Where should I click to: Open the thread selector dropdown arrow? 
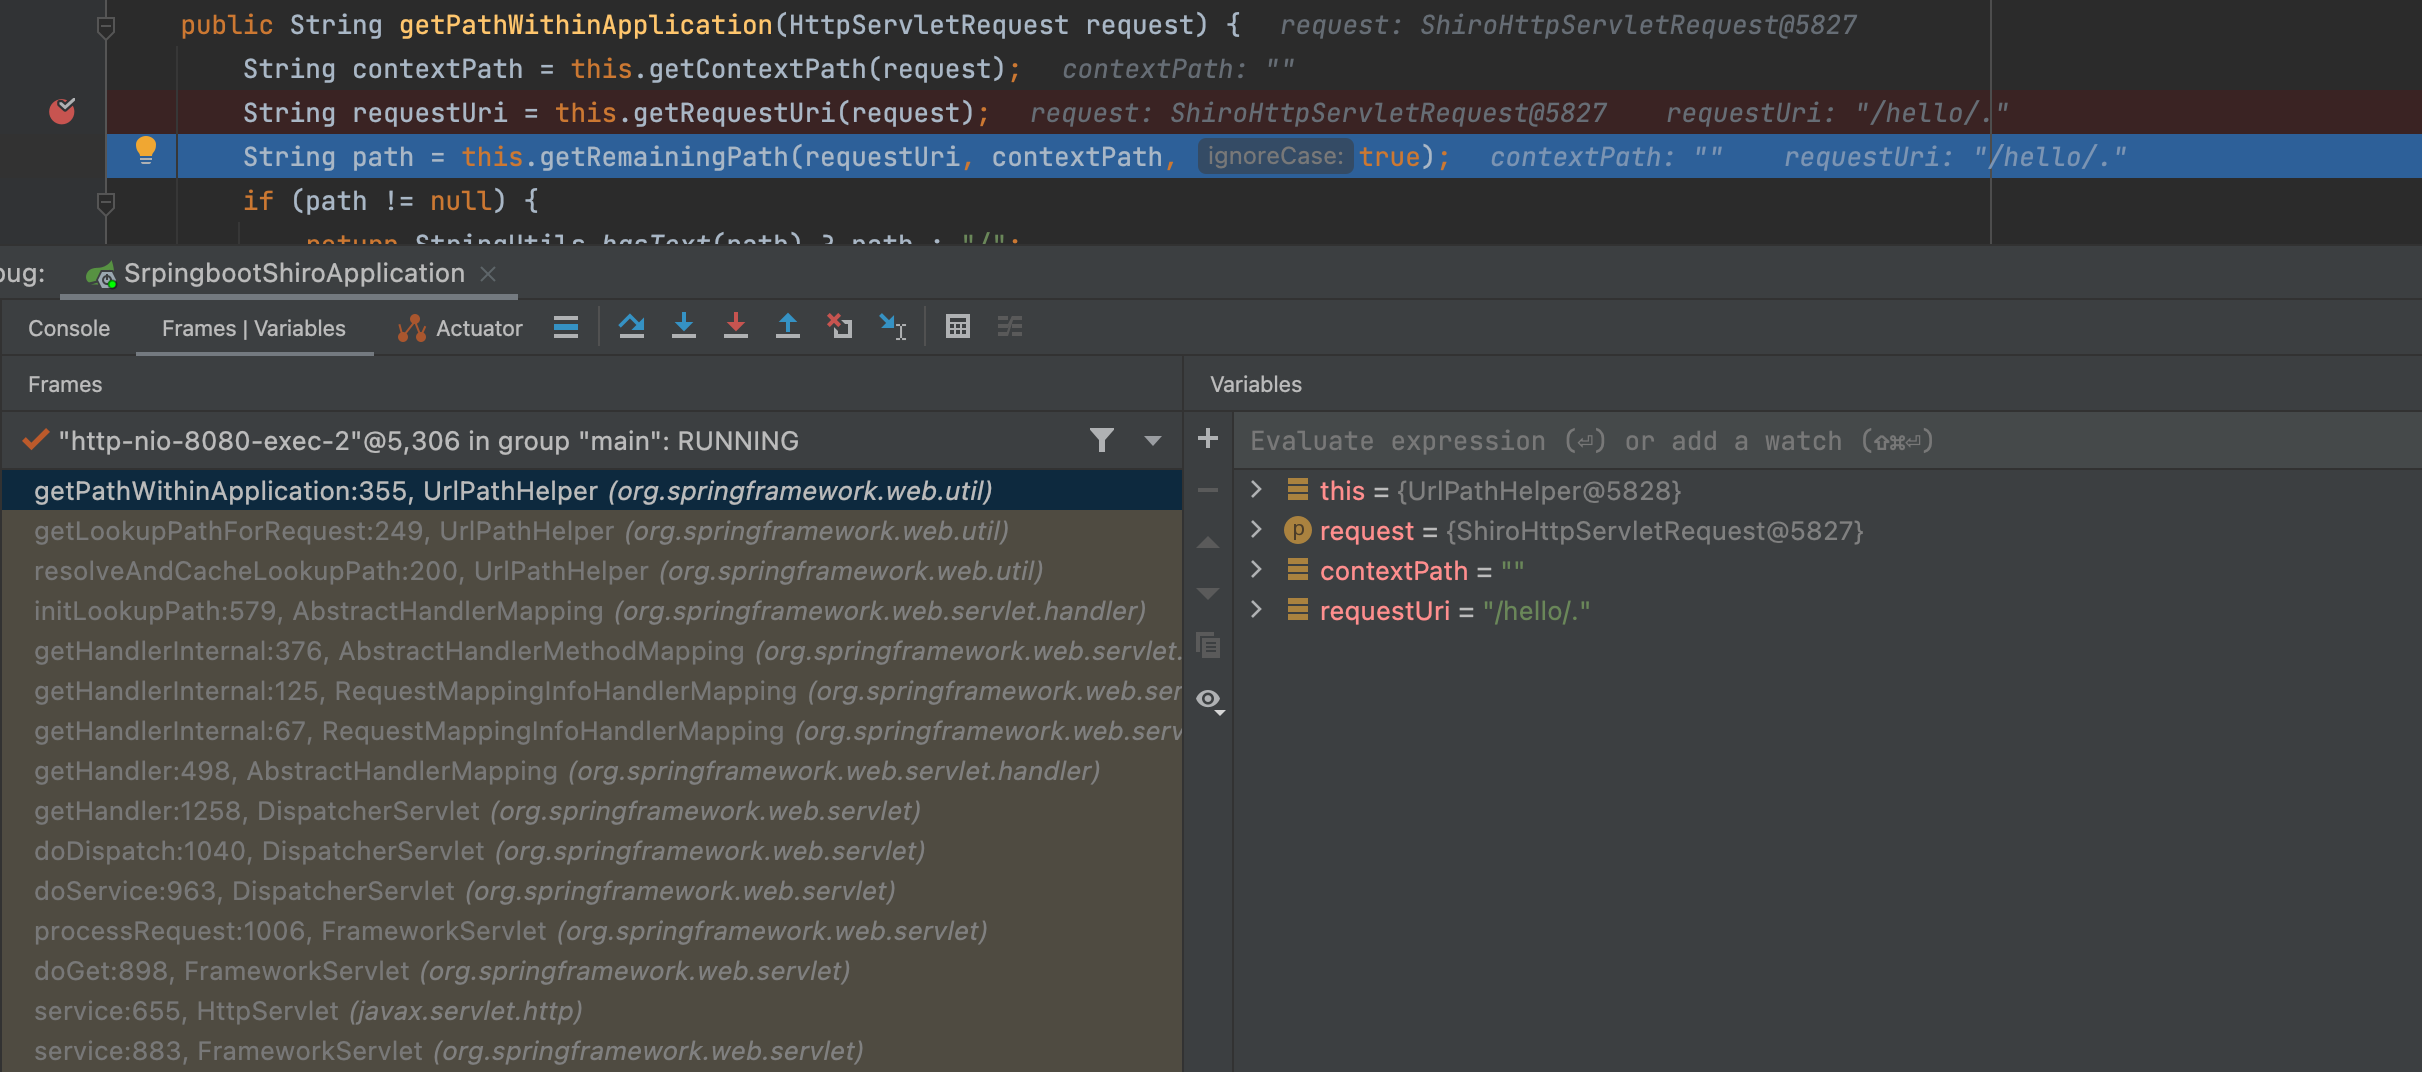1153,441
